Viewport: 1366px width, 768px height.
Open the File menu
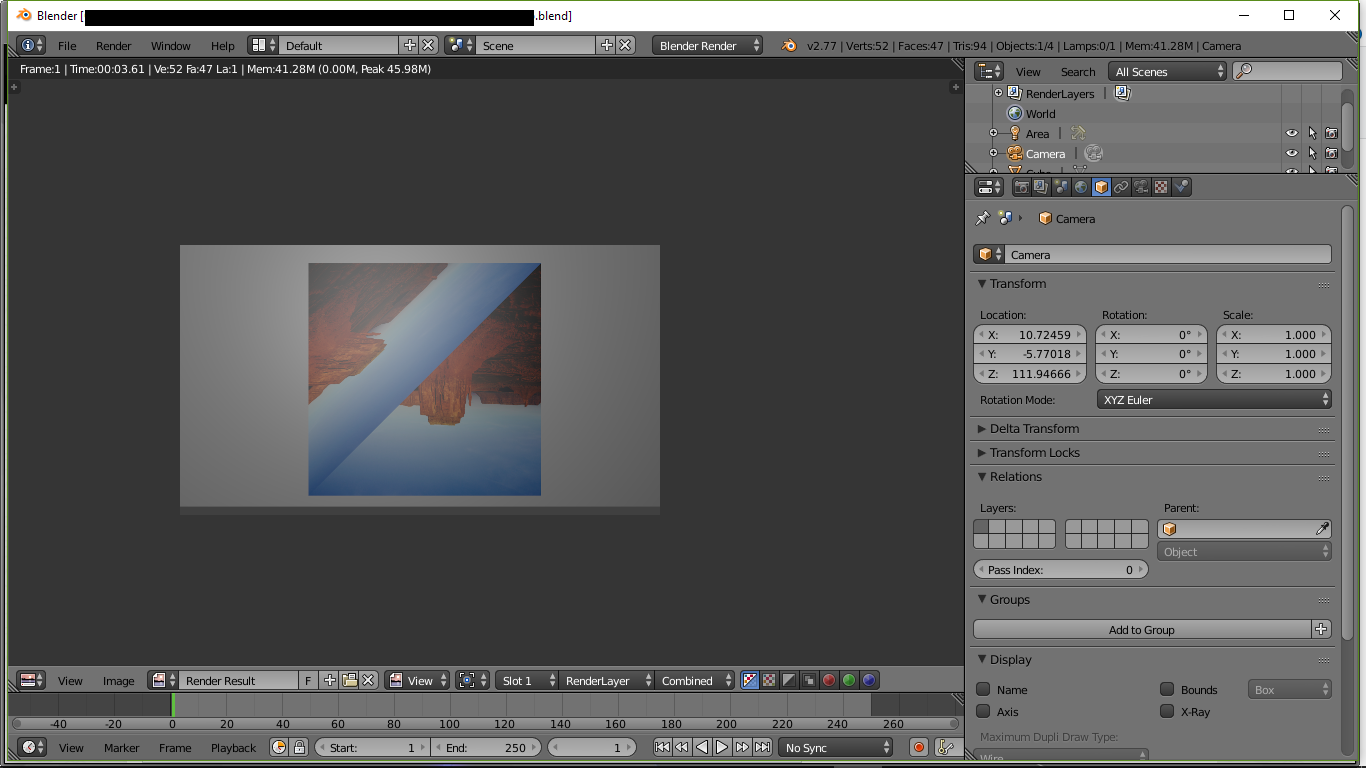click(67, 46)
